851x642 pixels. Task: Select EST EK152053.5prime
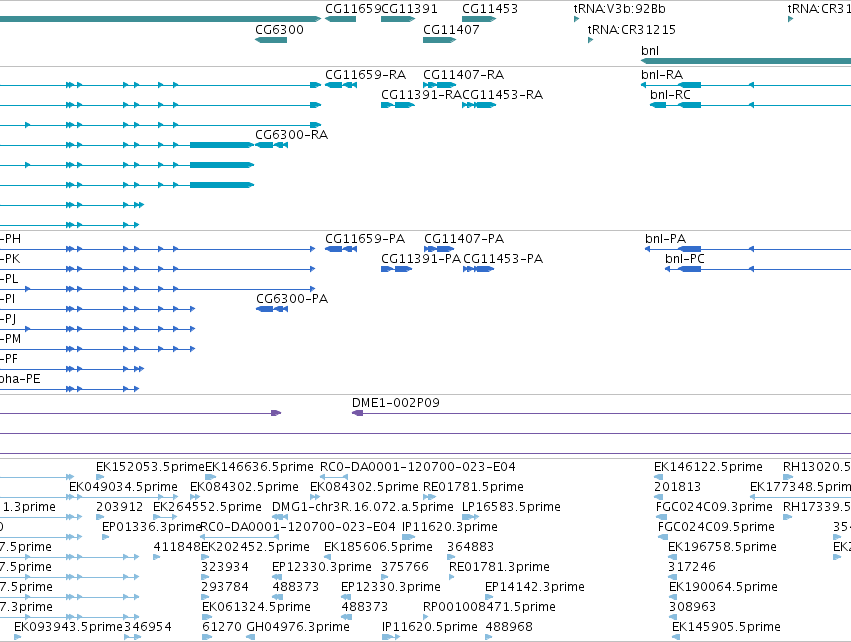150,467
